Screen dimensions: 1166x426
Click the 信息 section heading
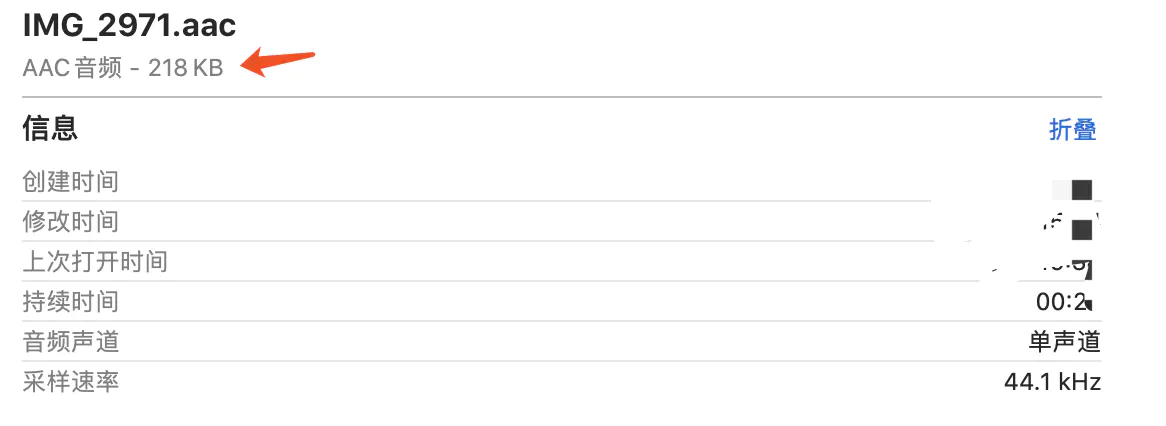50,129
